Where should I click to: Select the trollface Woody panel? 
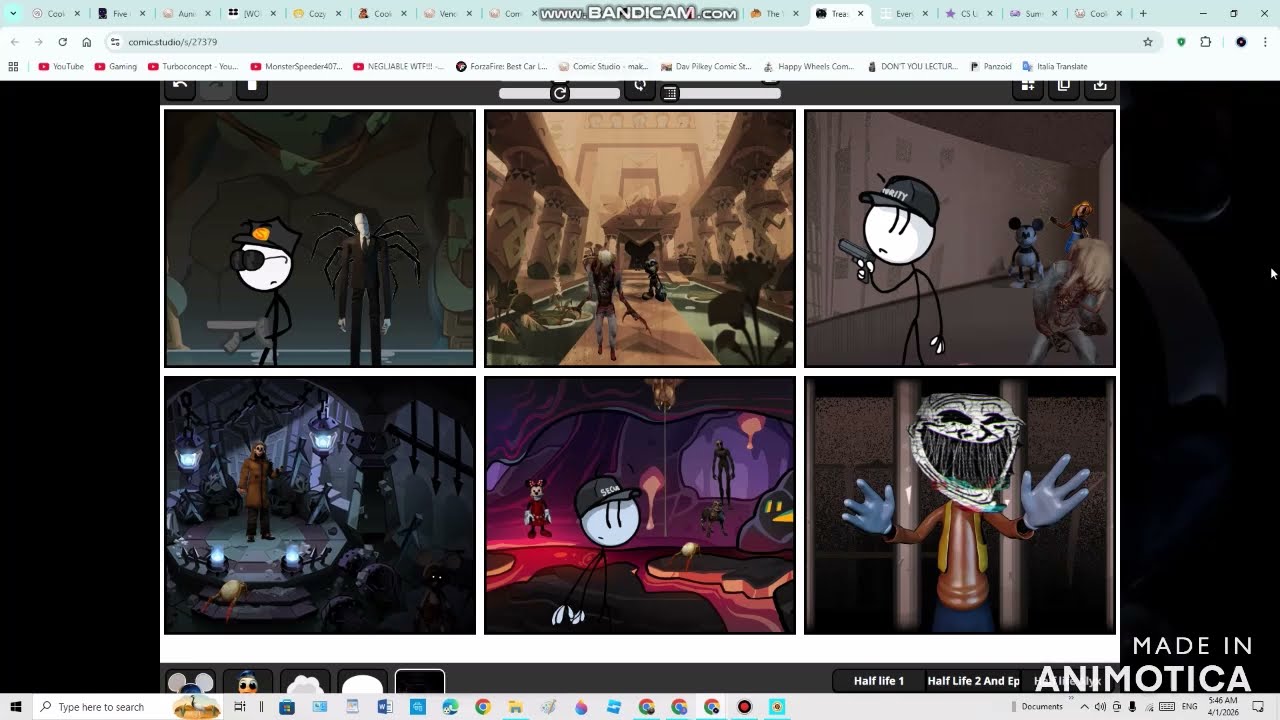coord(960,505)
